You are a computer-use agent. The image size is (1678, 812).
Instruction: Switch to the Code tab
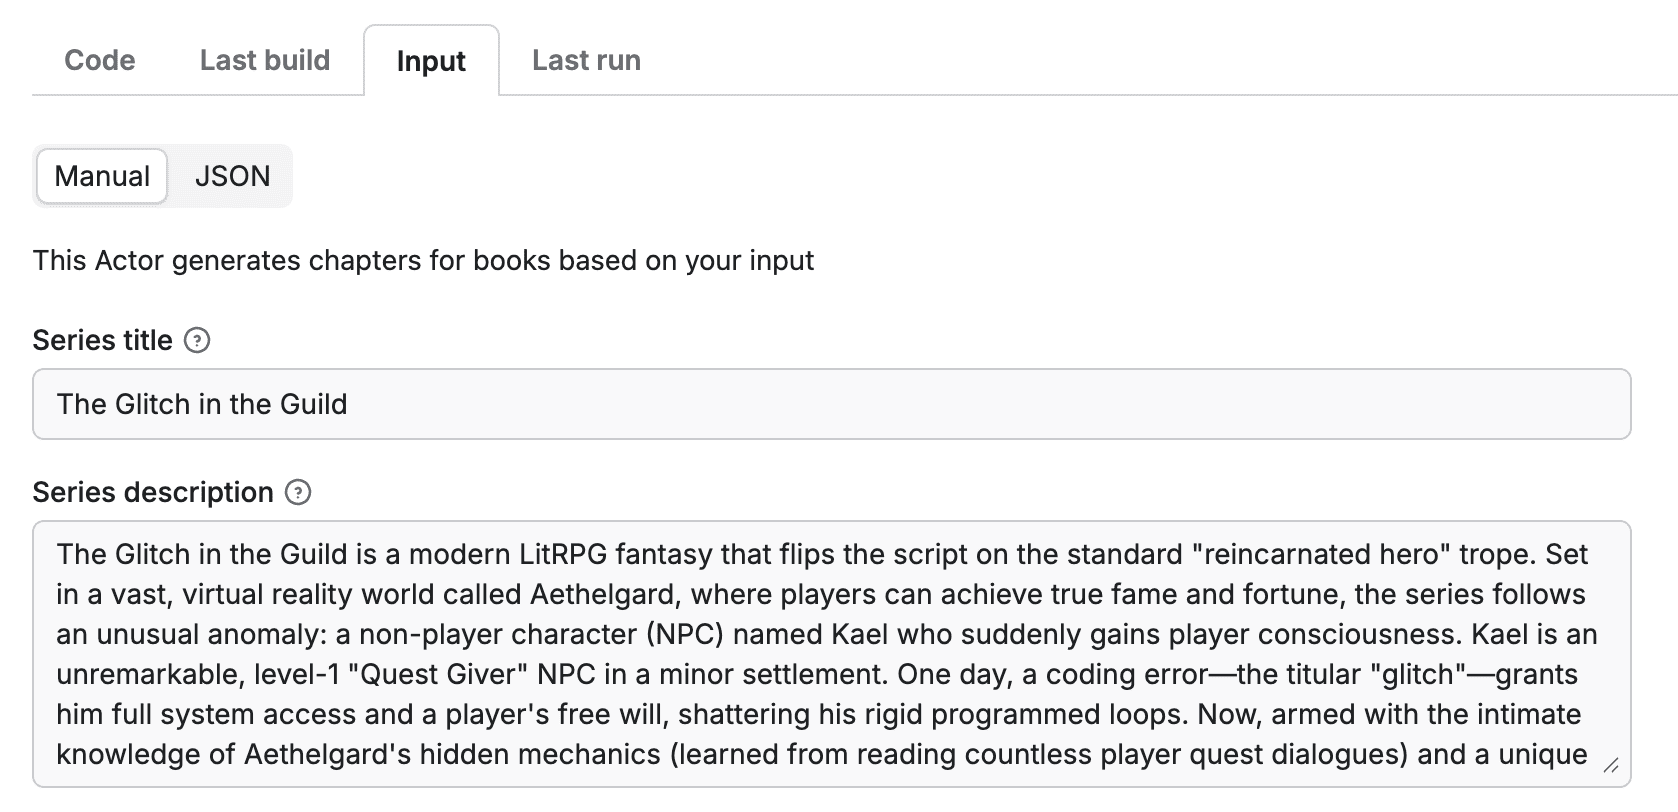point(99,60)
